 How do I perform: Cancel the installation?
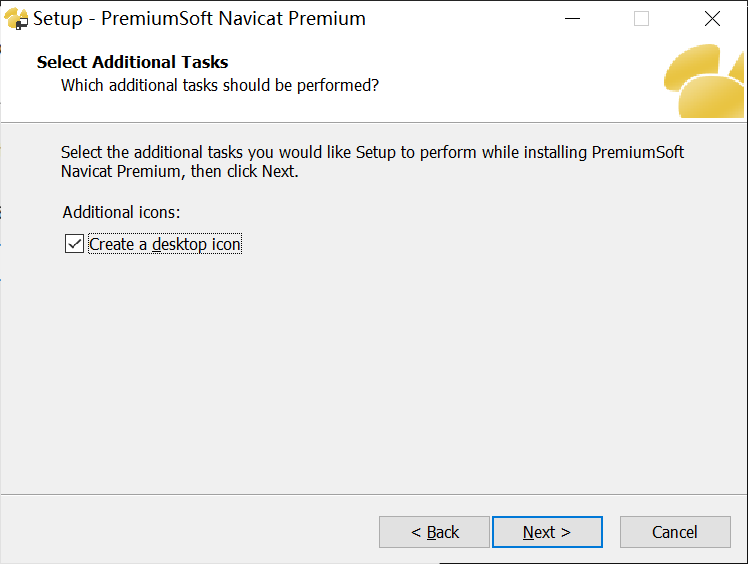(675, 532)
